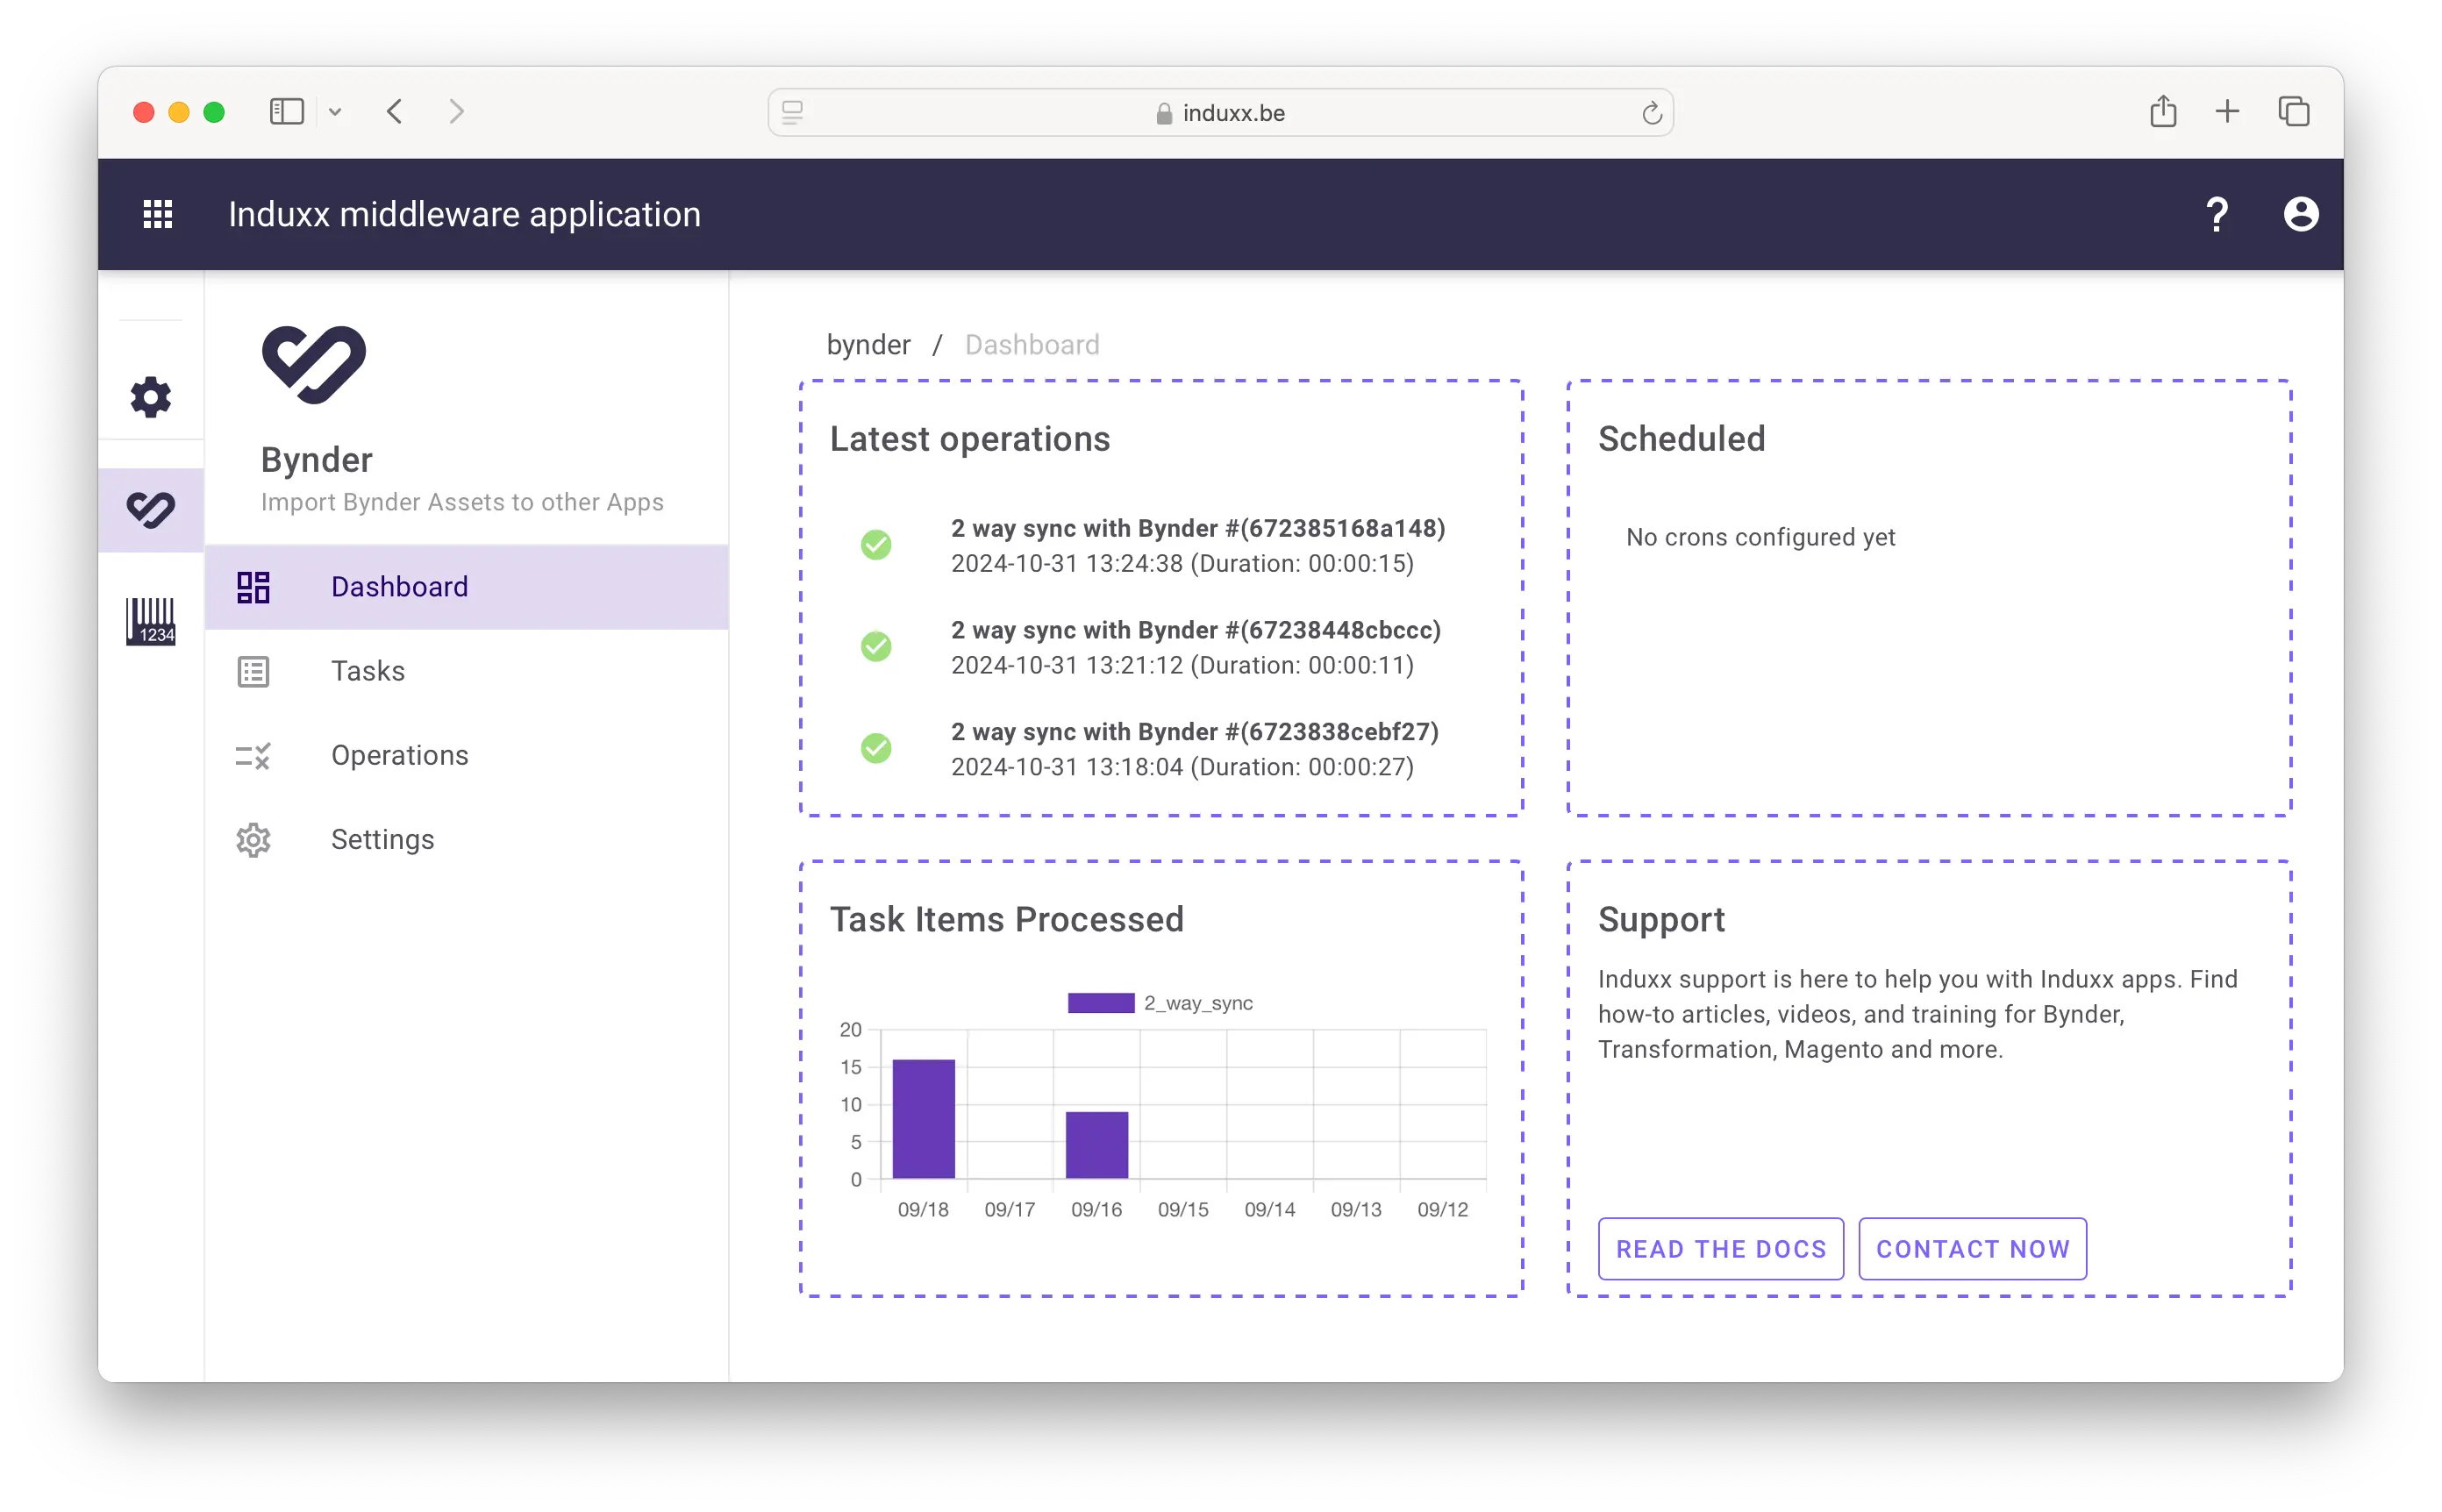The image size is (2442, 1512).
Task: Go to Tasks in the sidebar menu
Action: coord(368,671)
